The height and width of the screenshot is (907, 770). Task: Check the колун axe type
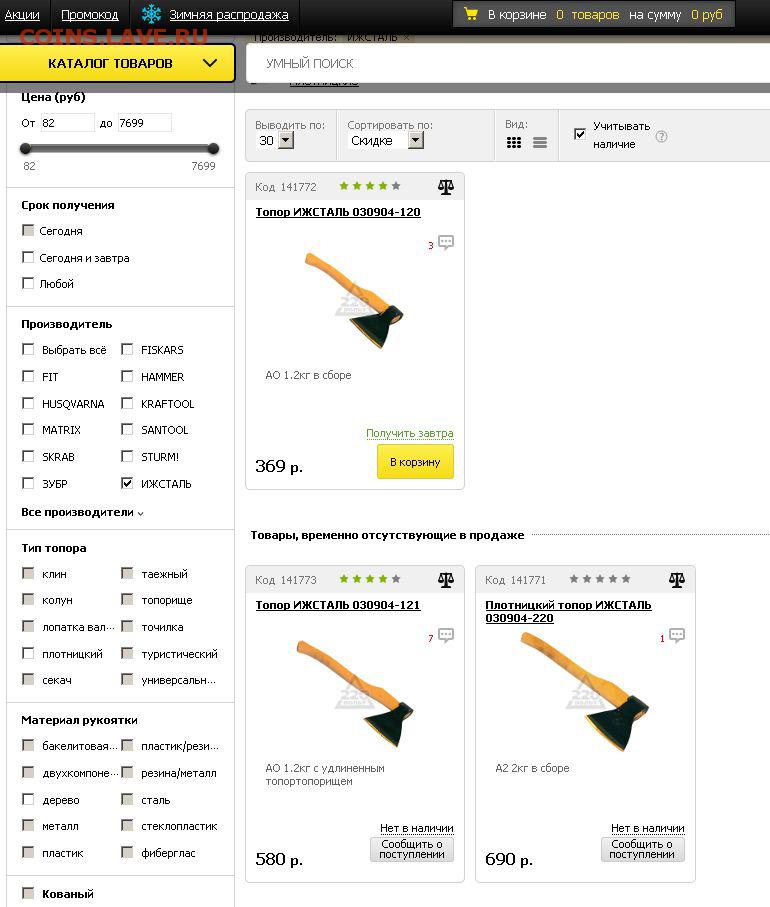28,599
